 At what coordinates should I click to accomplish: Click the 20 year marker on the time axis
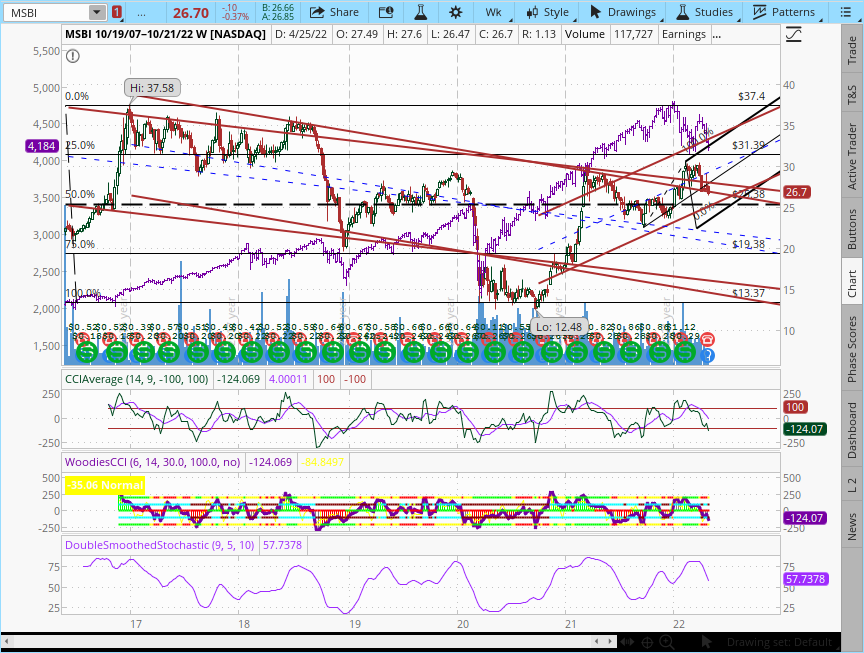(x=463, y=624)
